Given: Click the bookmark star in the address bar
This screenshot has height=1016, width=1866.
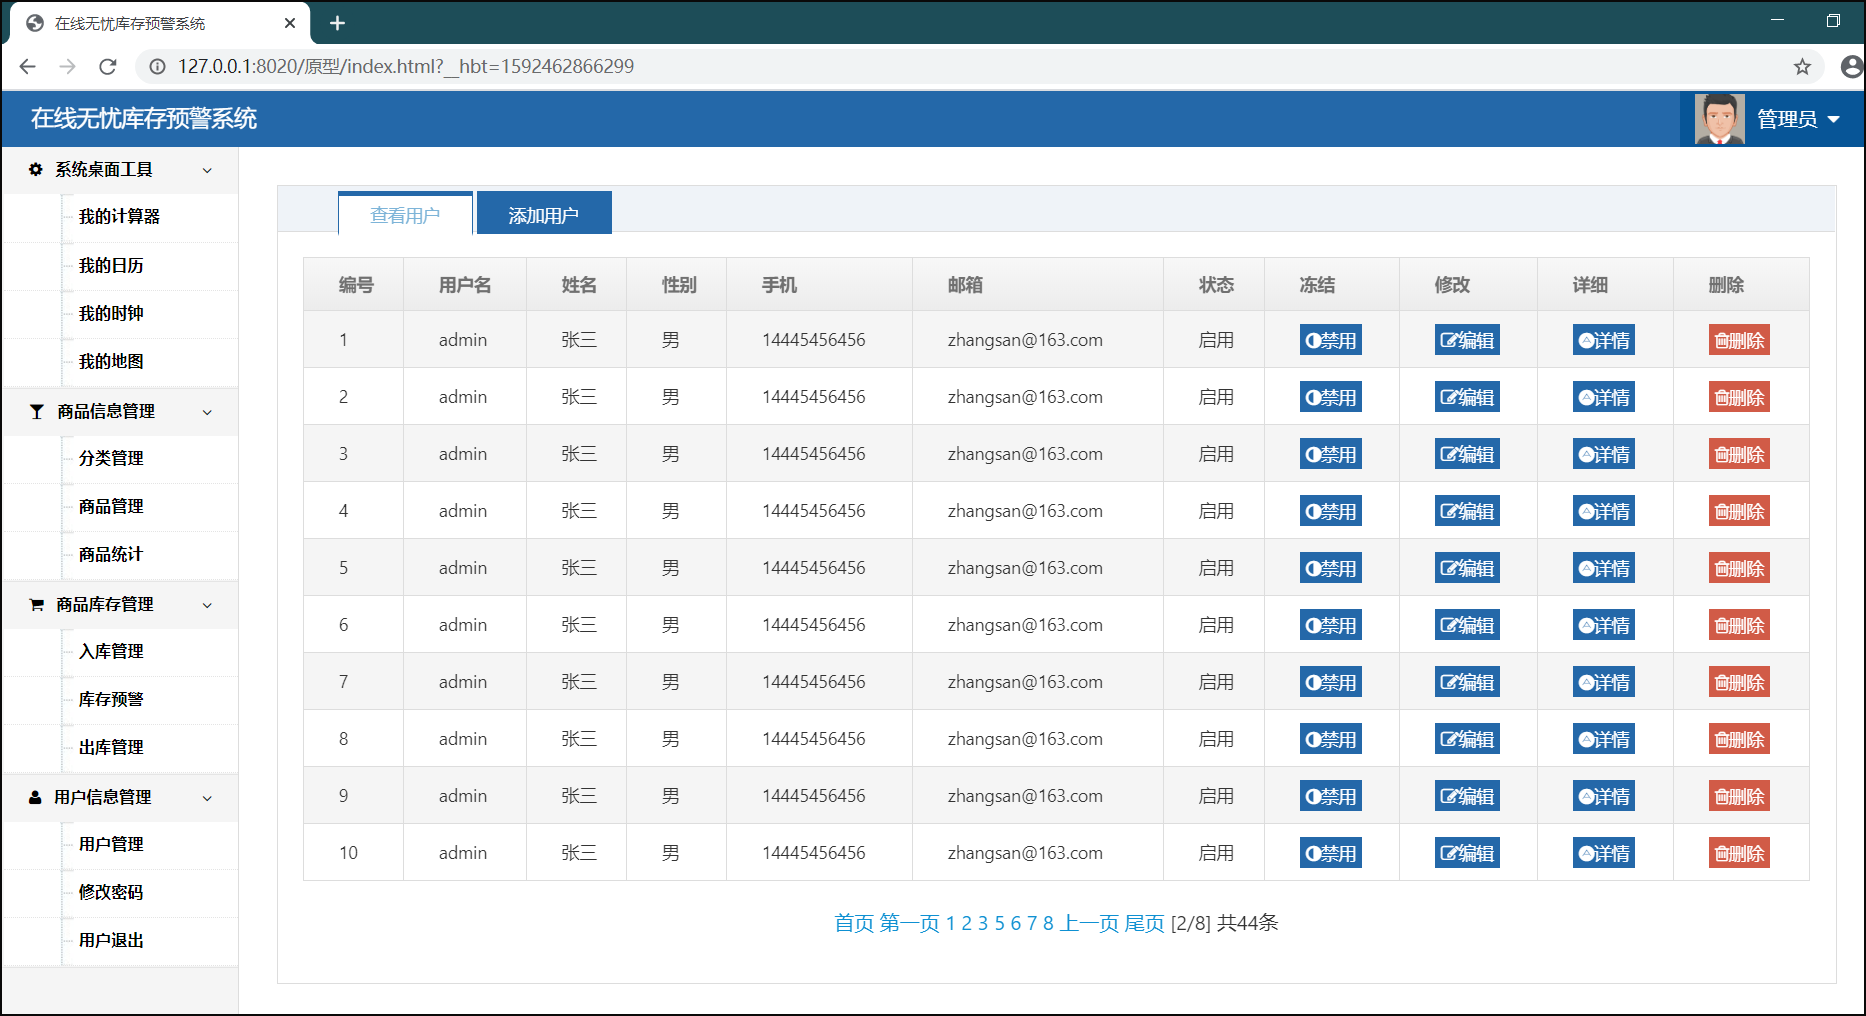Looking at the screenshot, I should (x=1804, y=66).
